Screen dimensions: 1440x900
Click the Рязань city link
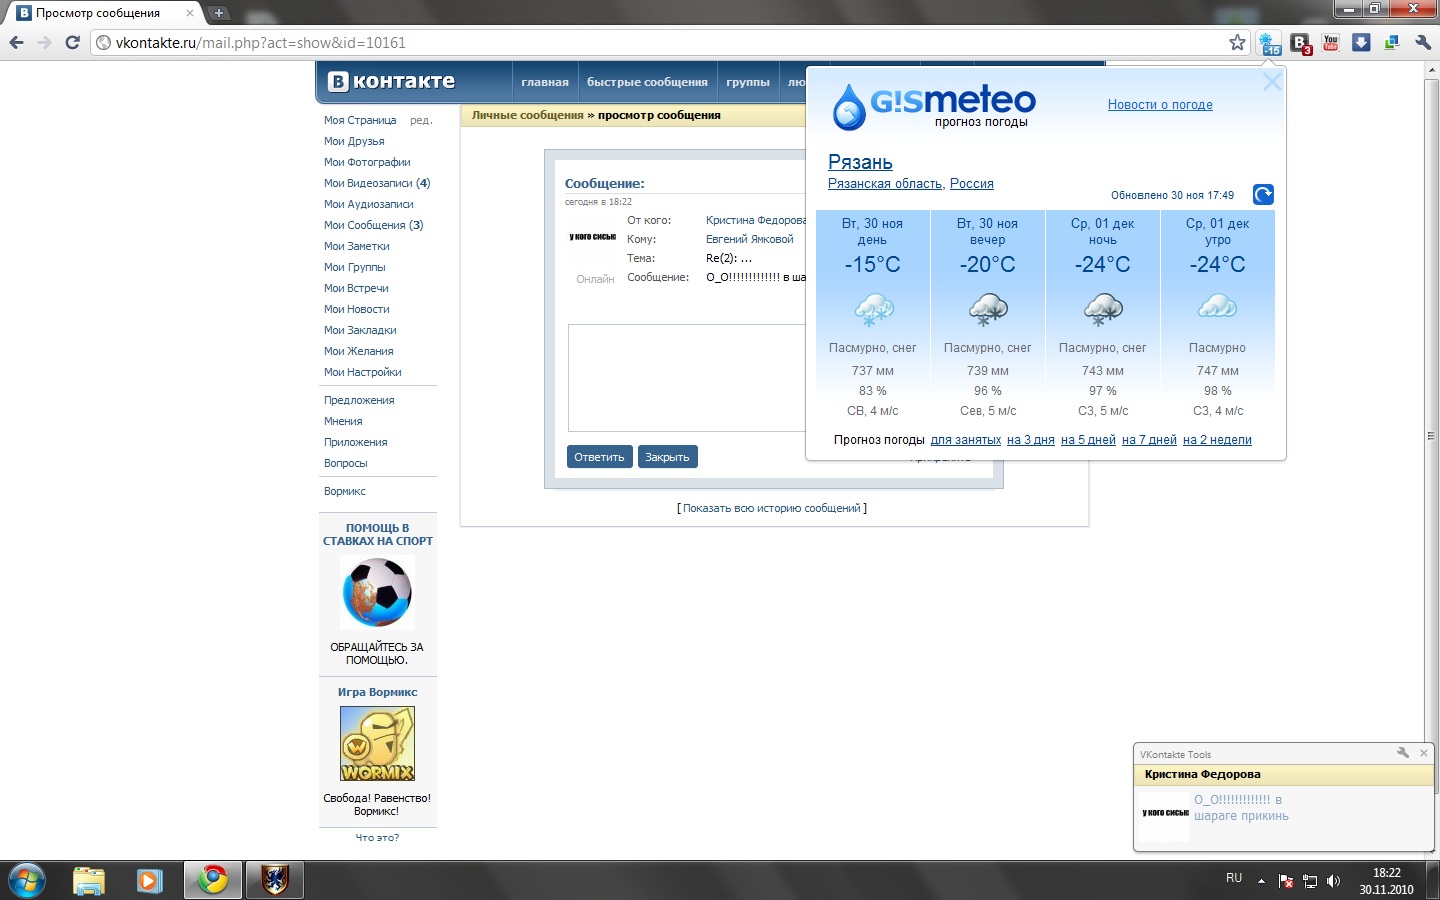tap(860, 162)
